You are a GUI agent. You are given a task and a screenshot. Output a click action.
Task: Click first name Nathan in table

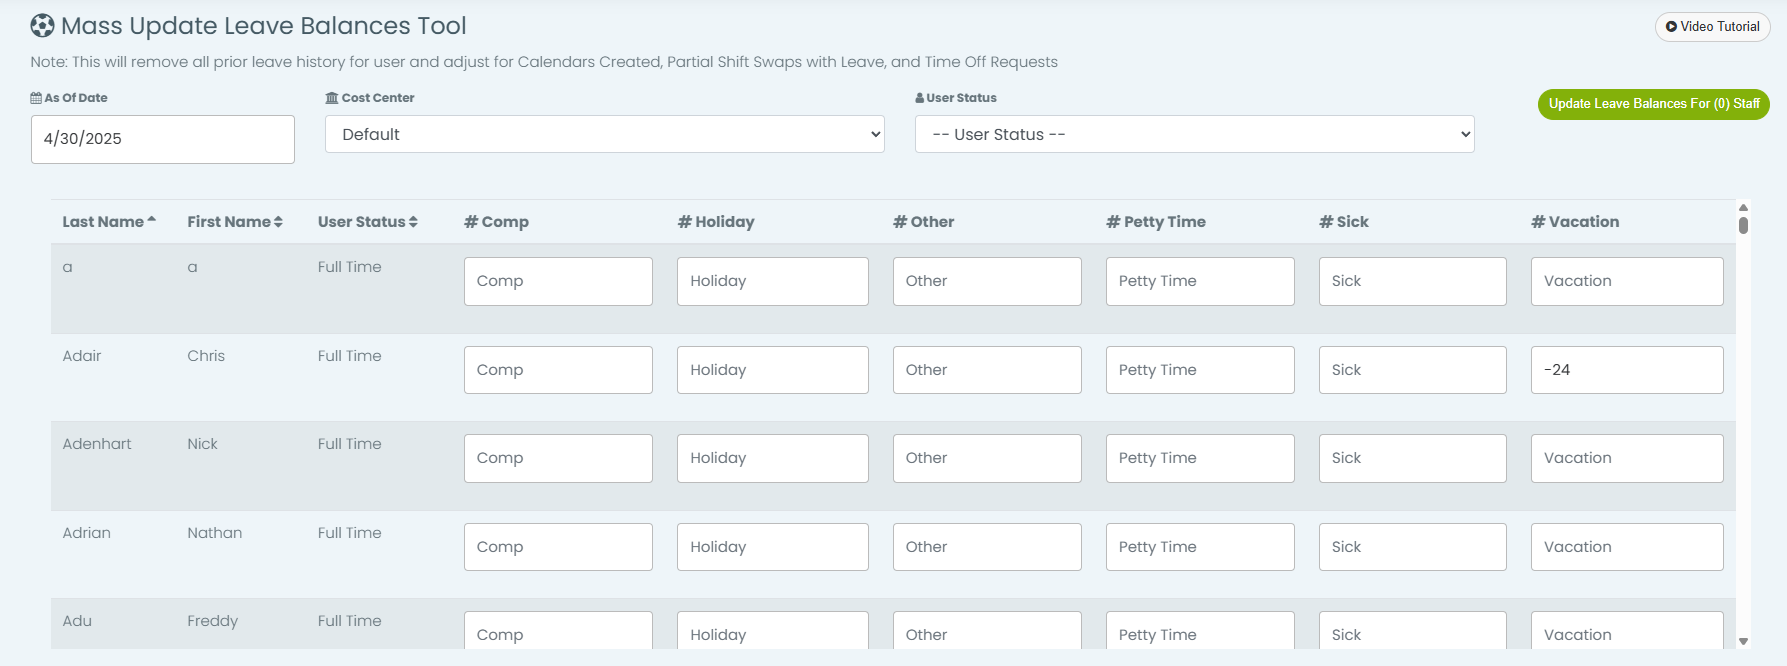pos(214,533)
